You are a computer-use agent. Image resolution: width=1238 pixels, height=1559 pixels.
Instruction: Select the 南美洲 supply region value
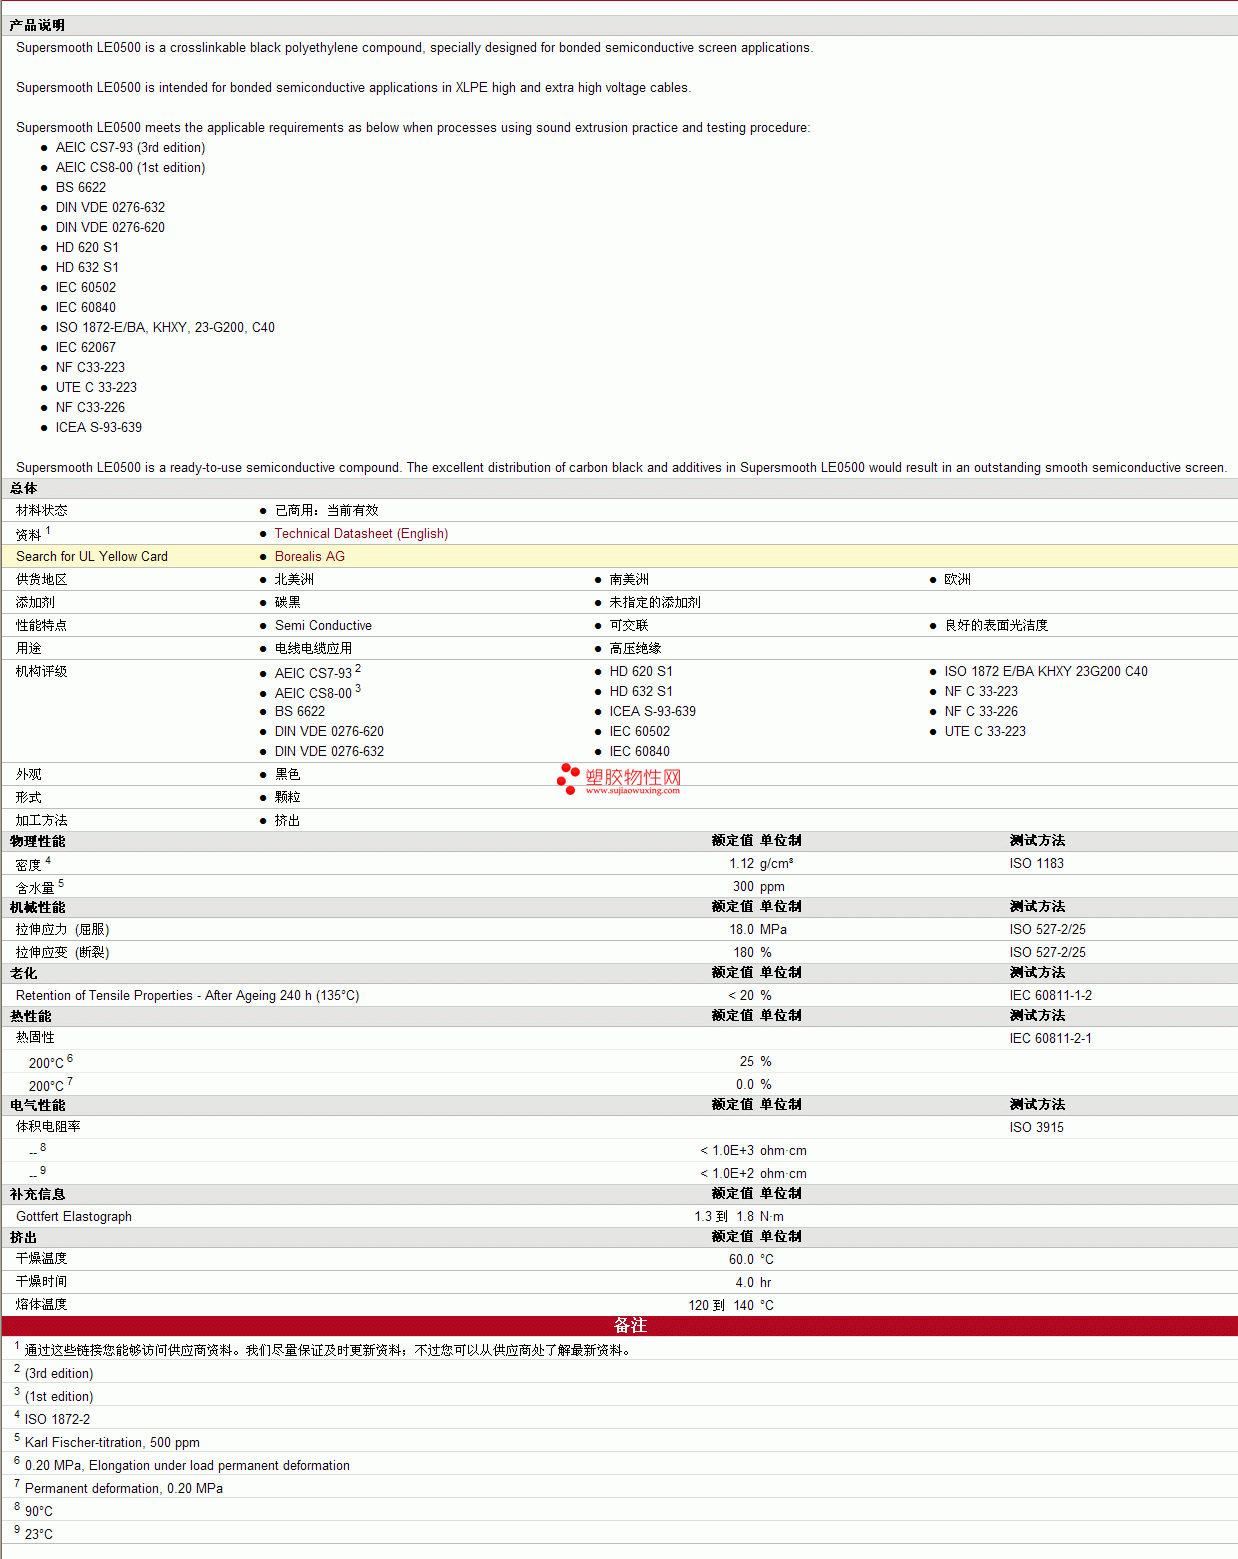pyautogui.click(x=629, y=580)
